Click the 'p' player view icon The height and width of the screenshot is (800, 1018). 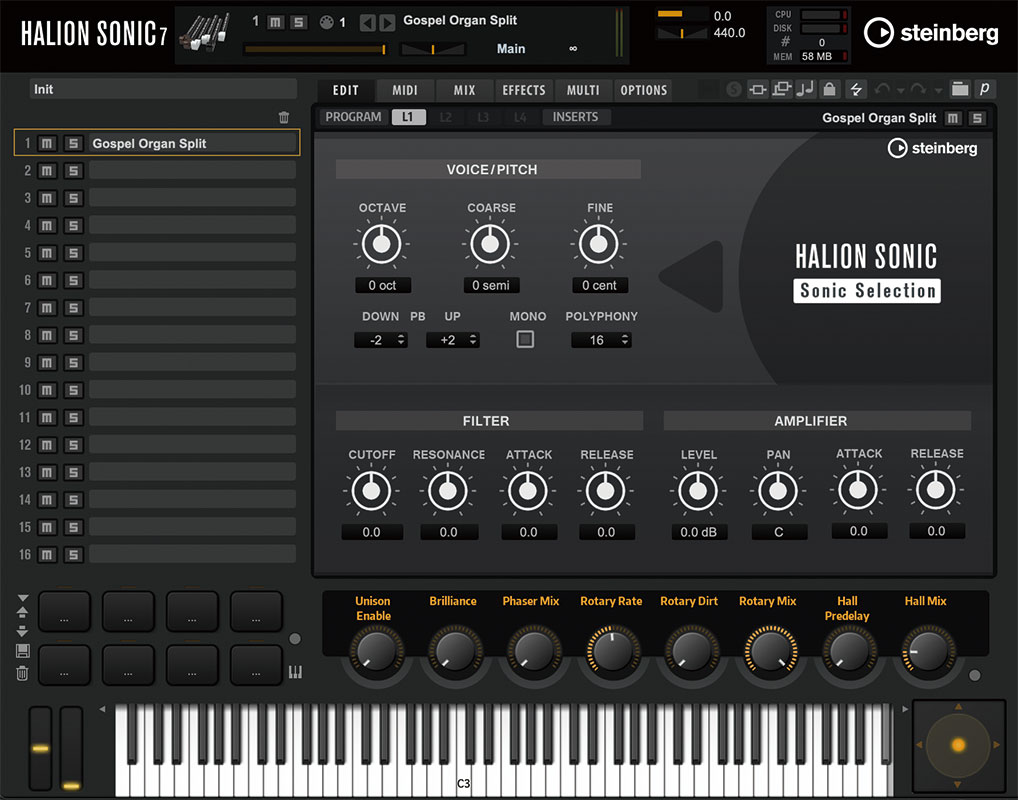[985, 89]
